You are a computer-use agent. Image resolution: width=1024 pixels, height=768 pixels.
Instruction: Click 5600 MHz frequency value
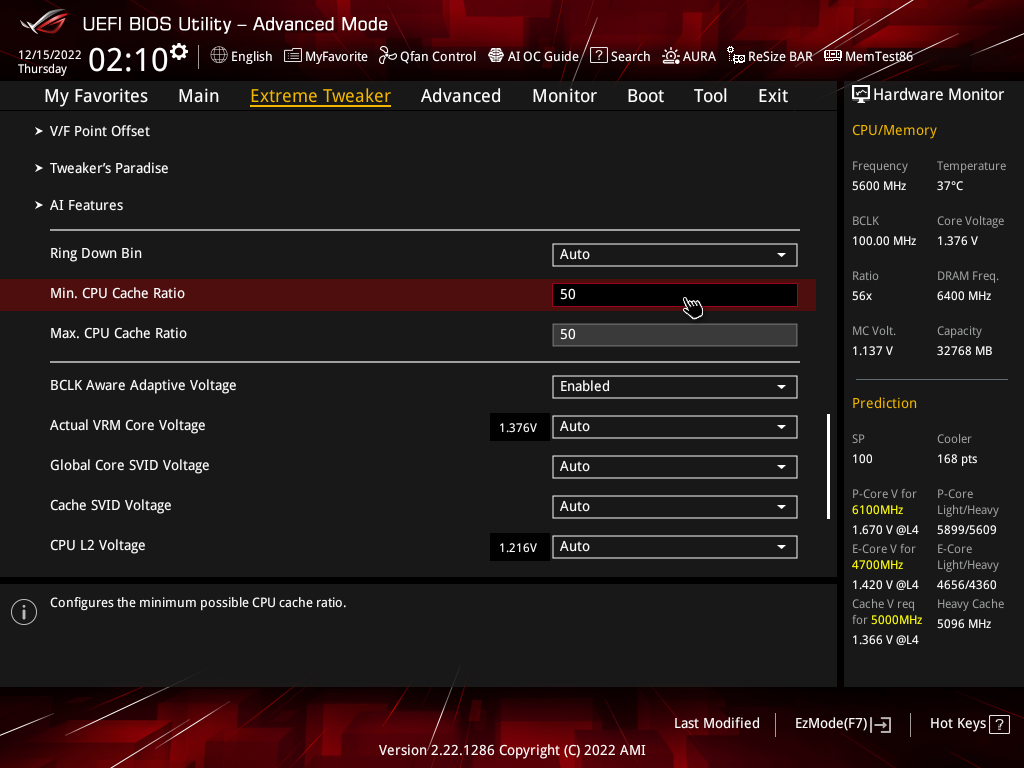(879, 186)
